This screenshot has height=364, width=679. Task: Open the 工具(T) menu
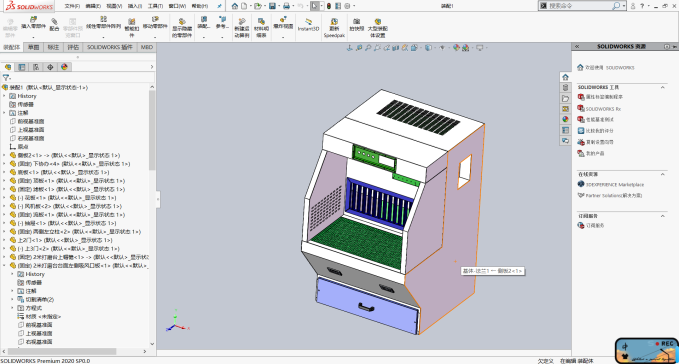click(x=155, y=6)
